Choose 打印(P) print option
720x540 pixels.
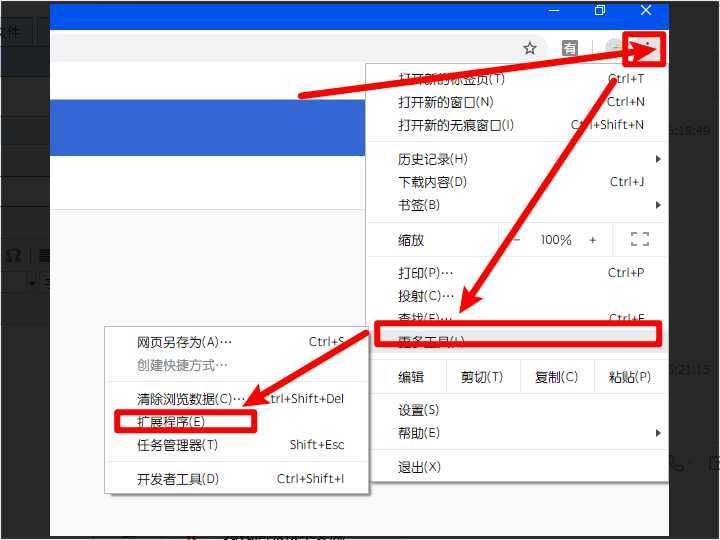[x=517, y=273]
